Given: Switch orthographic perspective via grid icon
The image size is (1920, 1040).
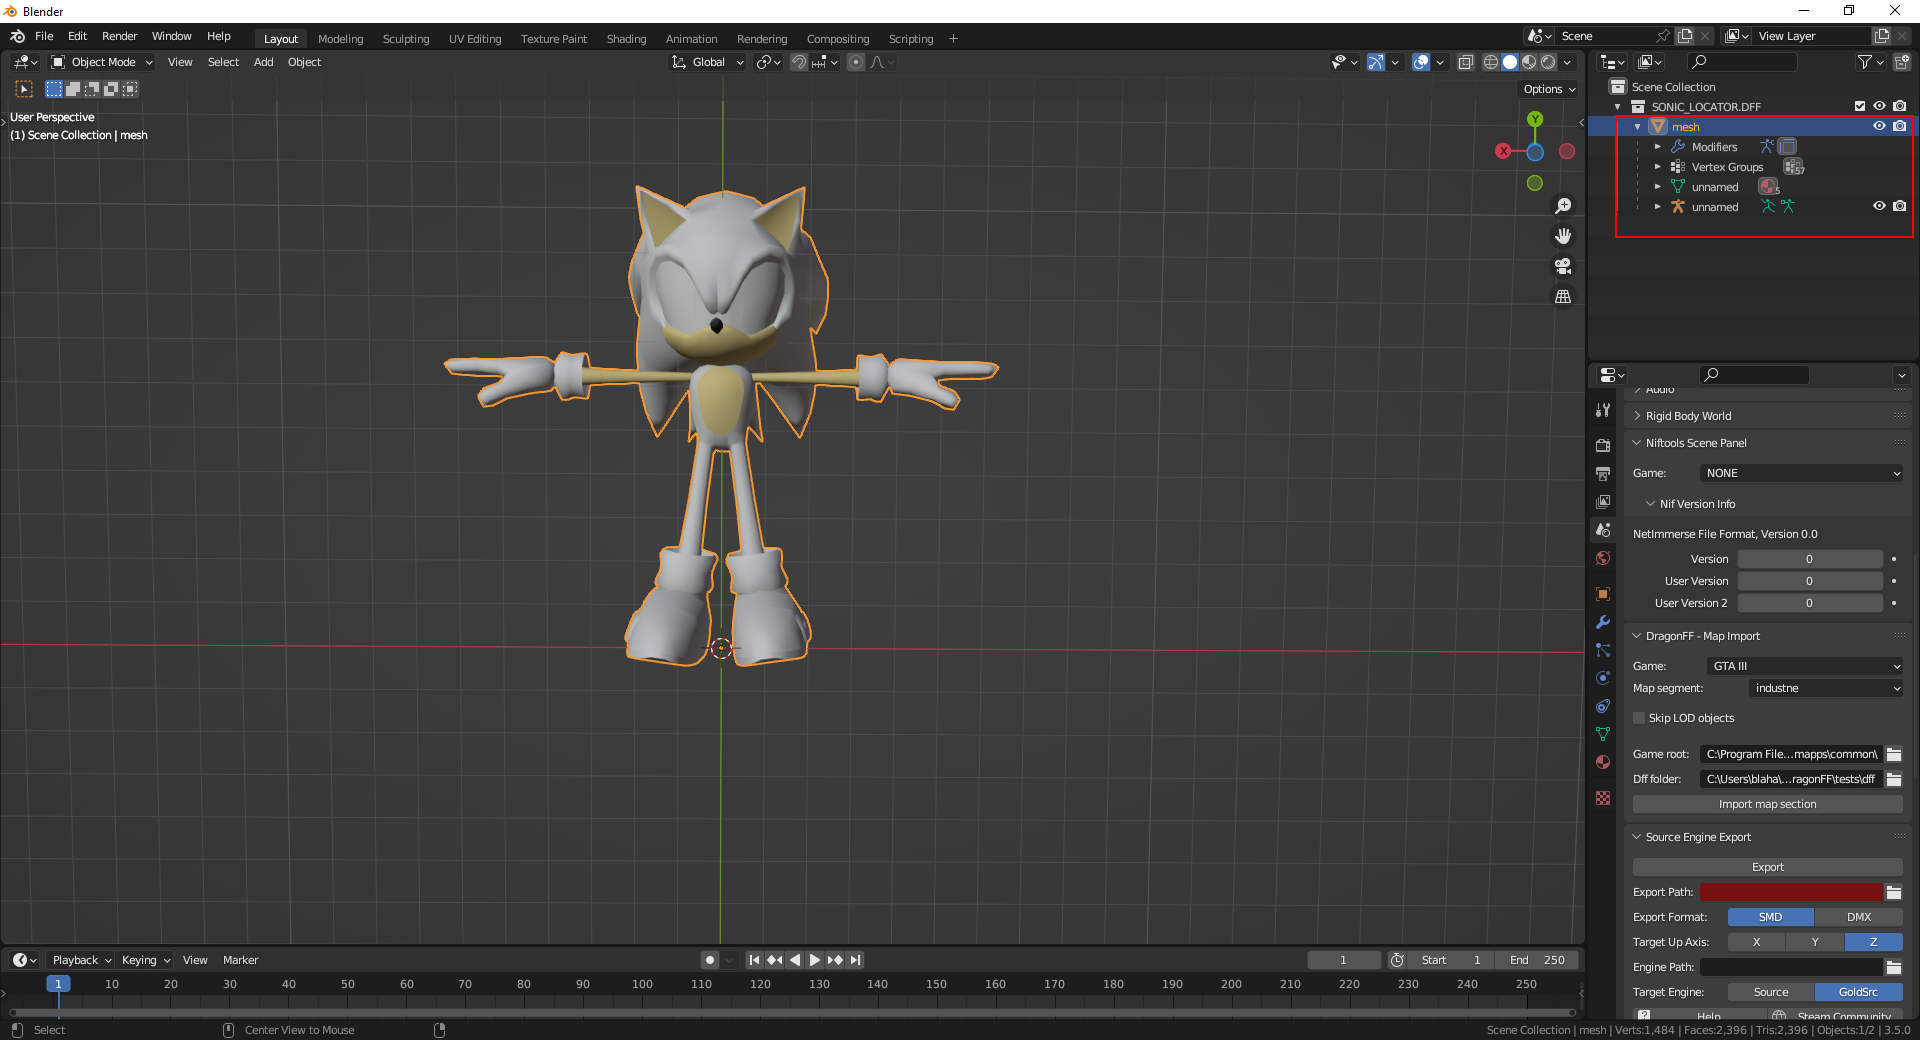Looking at the screenshot, I should tap(1563, 297).
